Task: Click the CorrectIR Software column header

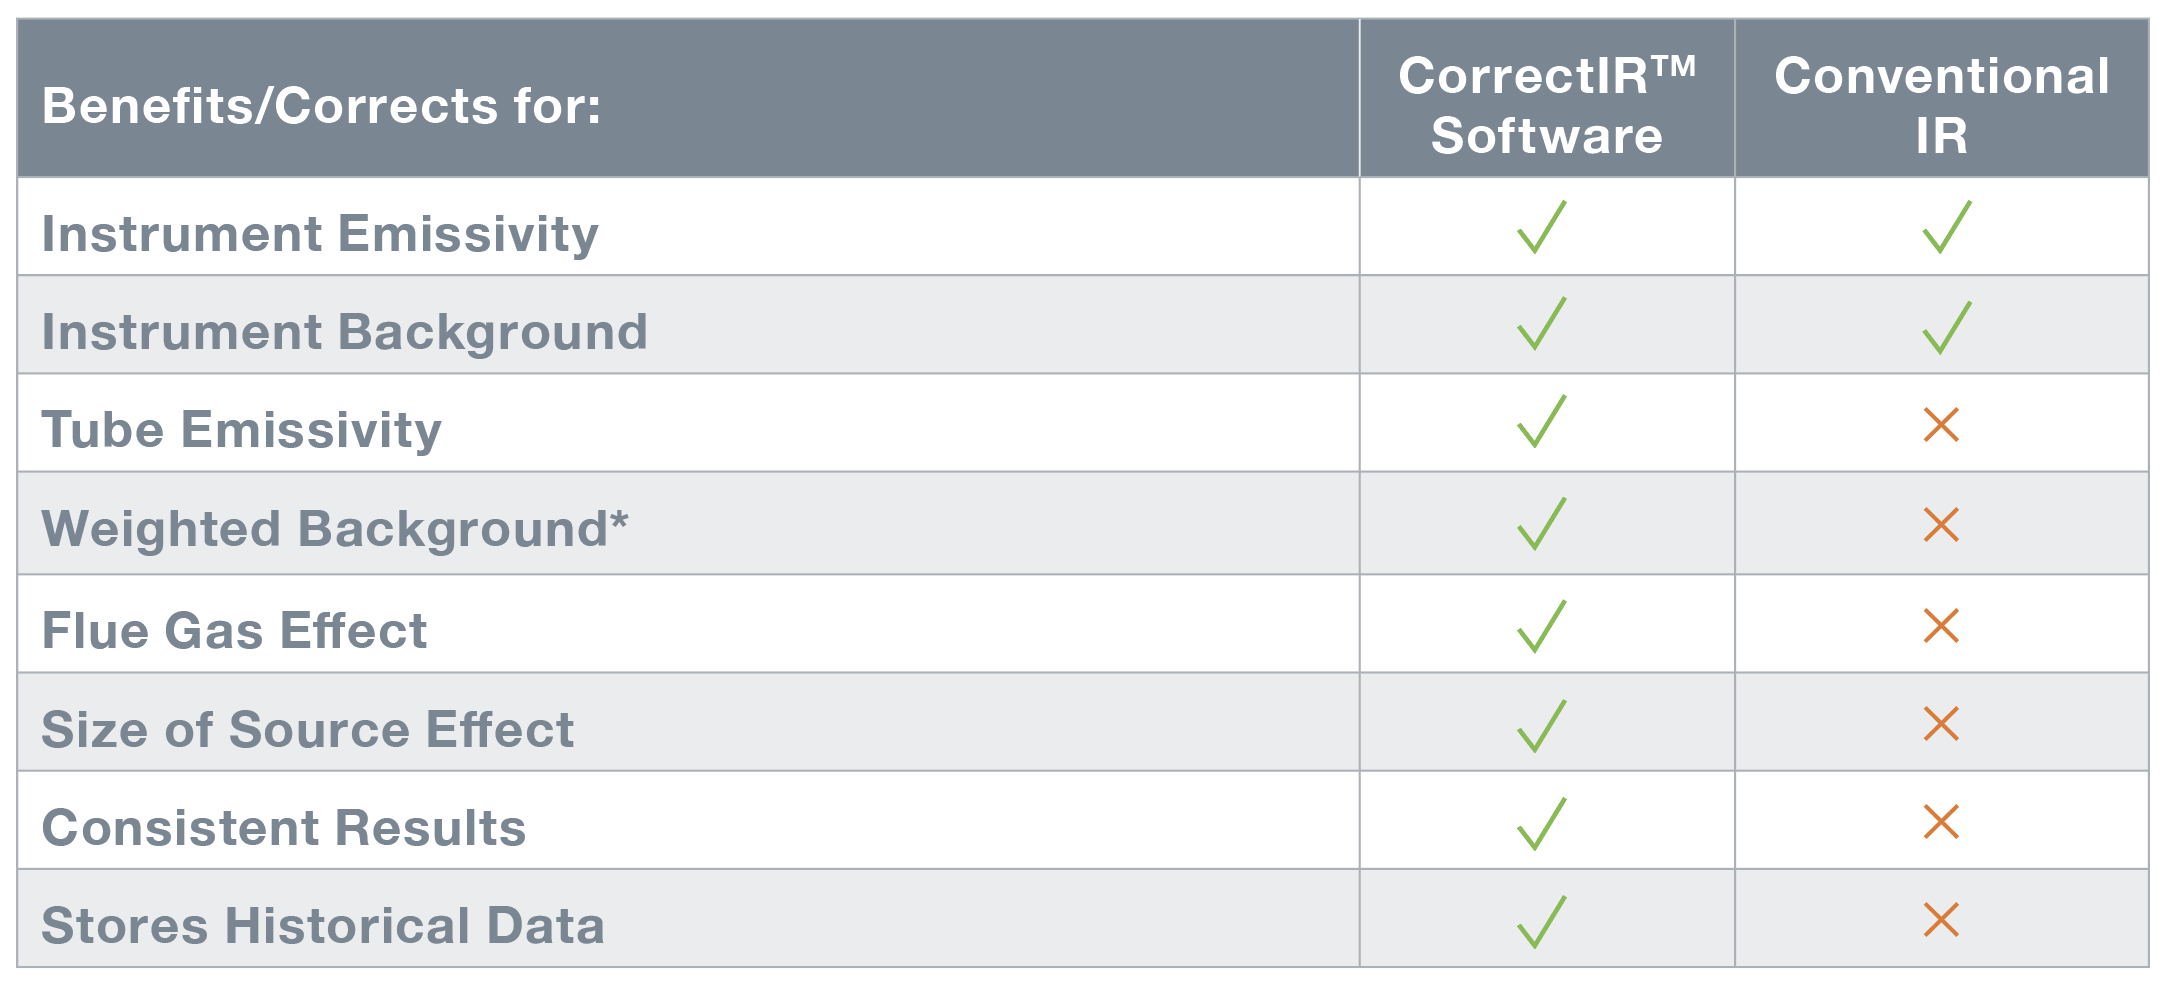Action: click(1547, 105)
